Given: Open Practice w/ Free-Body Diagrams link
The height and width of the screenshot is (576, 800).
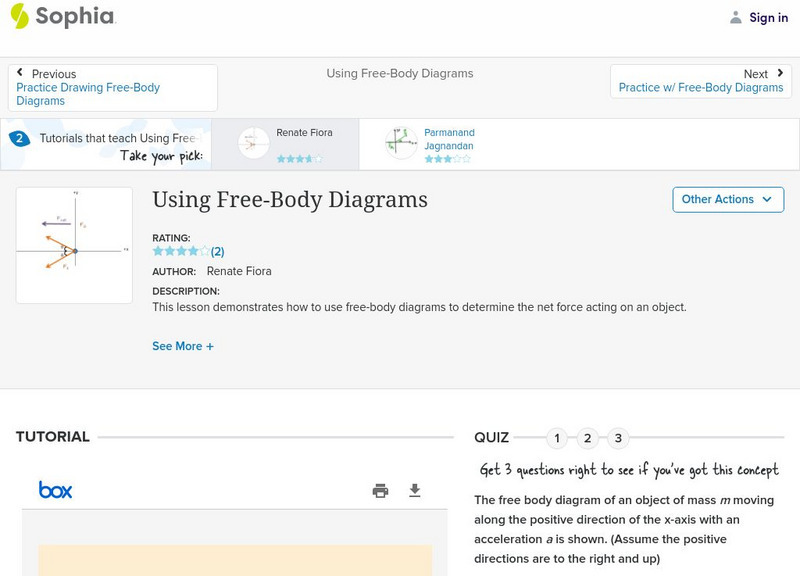Looking at the screenshot, I should pyautogui.click(x=700, y=88).
